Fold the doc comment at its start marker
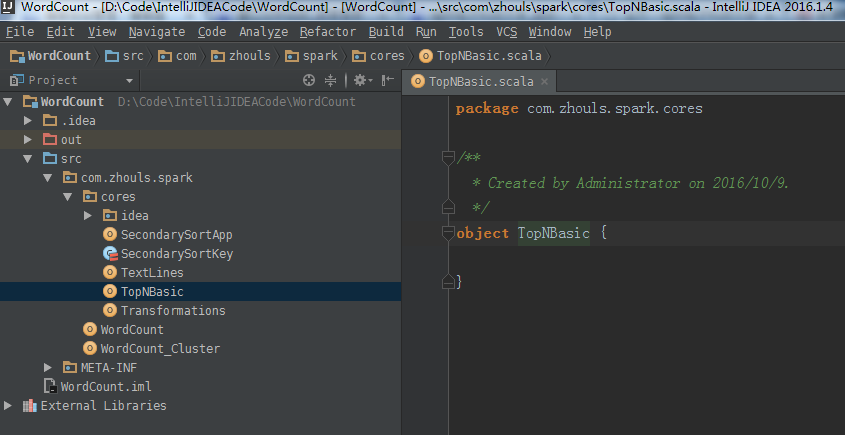Viewport: 845px width, 435px height. pyautogui.click(x=448, y=158)
